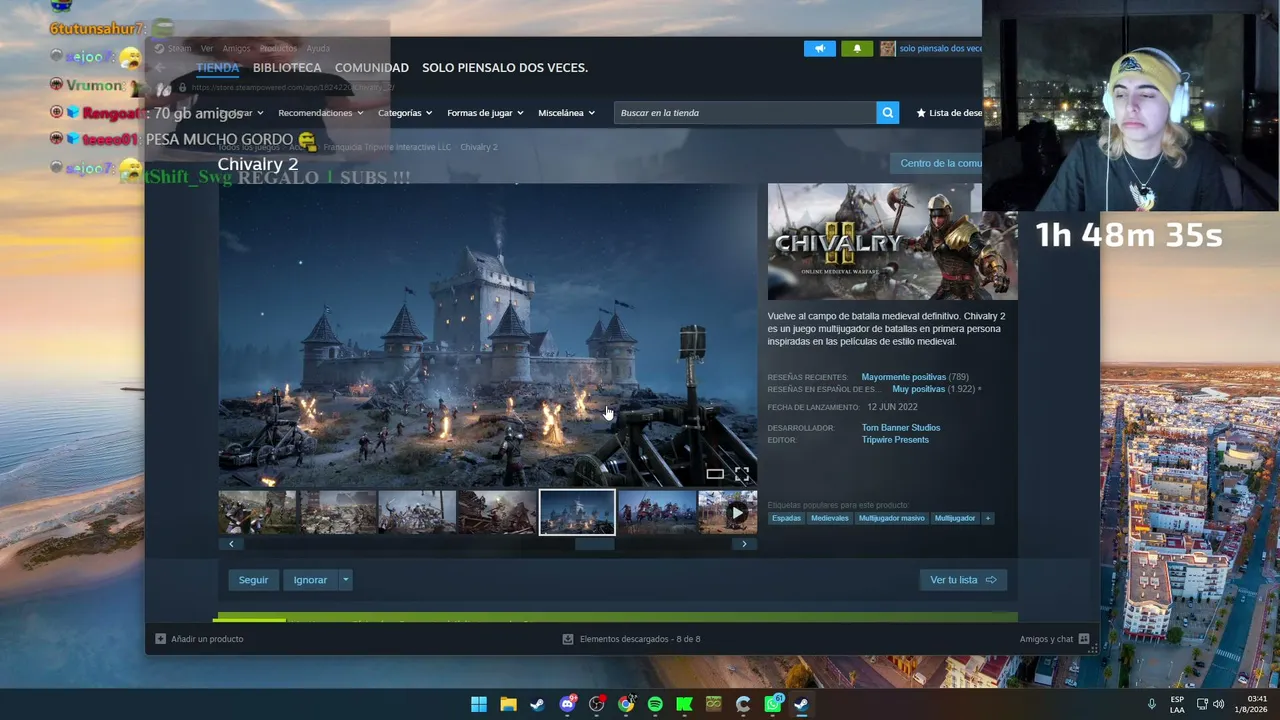Open network settings in system tray

click(x=1202, y=704)
